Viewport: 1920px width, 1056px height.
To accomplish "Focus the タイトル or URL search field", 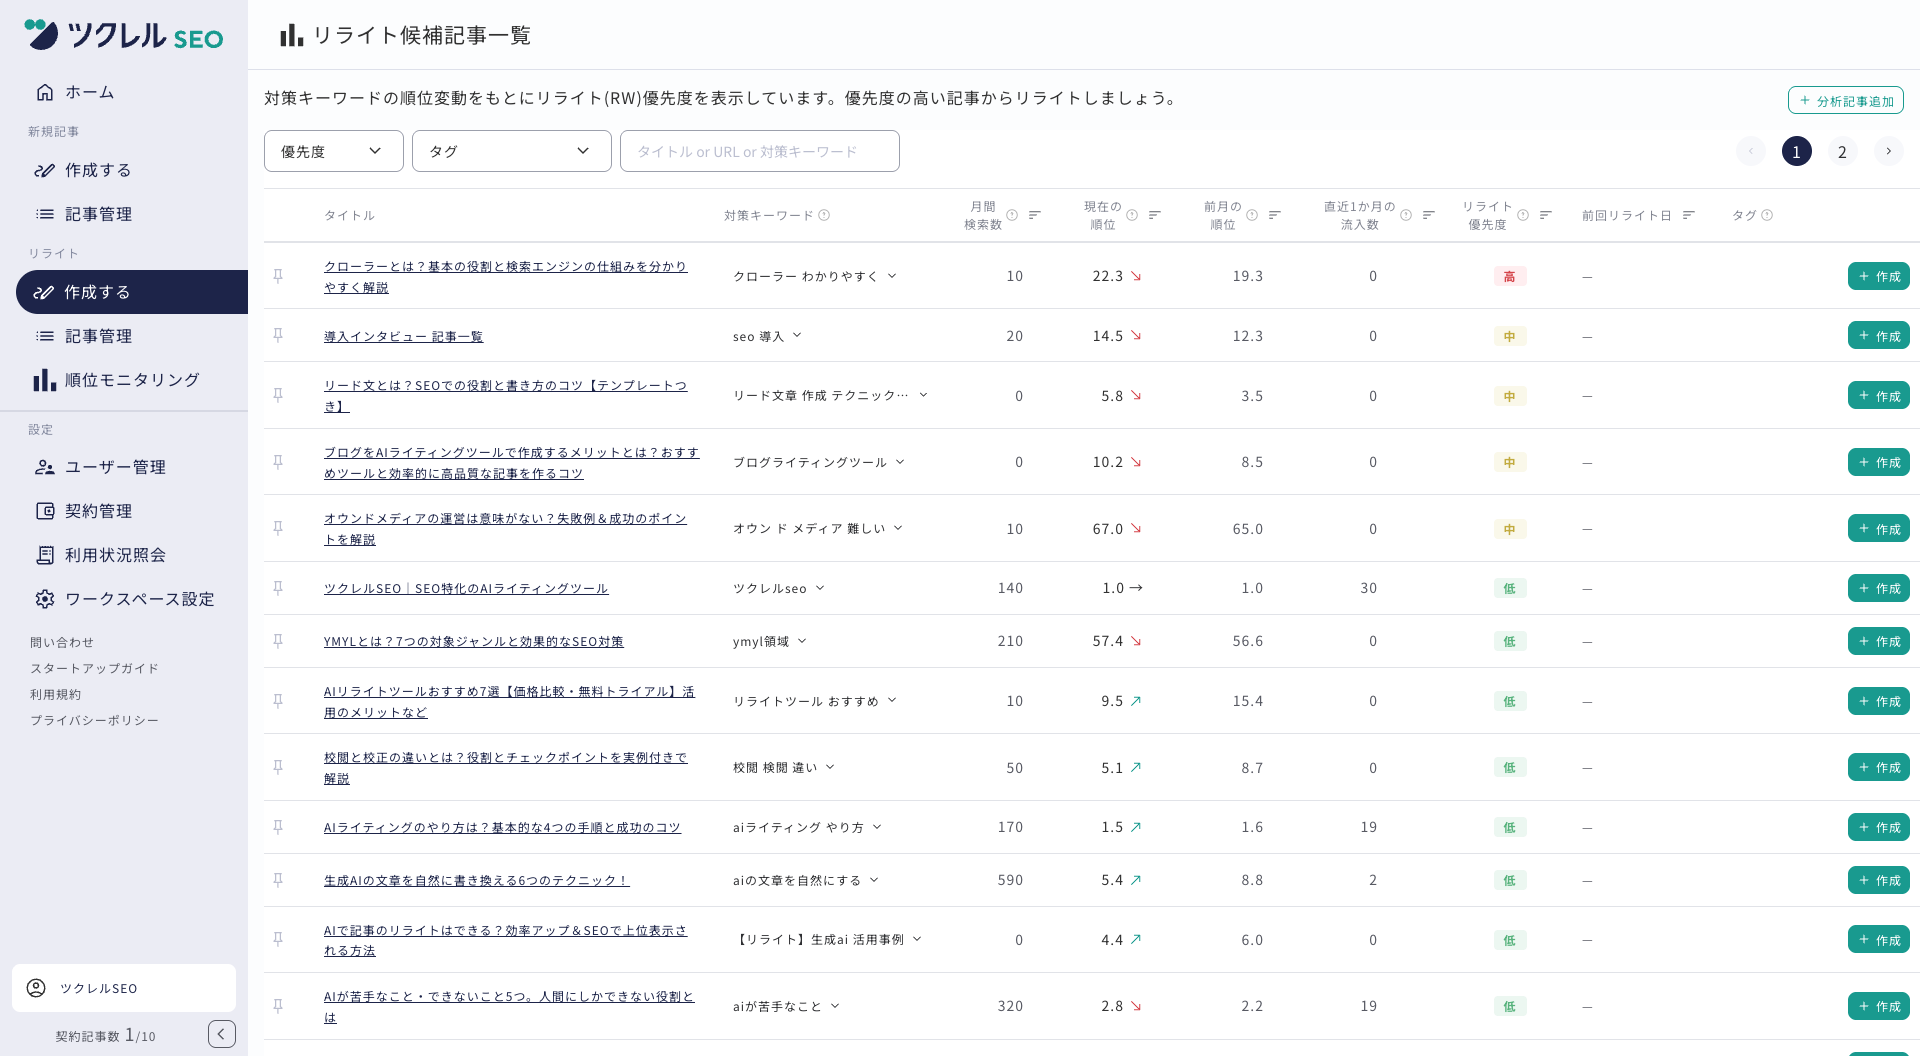I will (760, 151).
